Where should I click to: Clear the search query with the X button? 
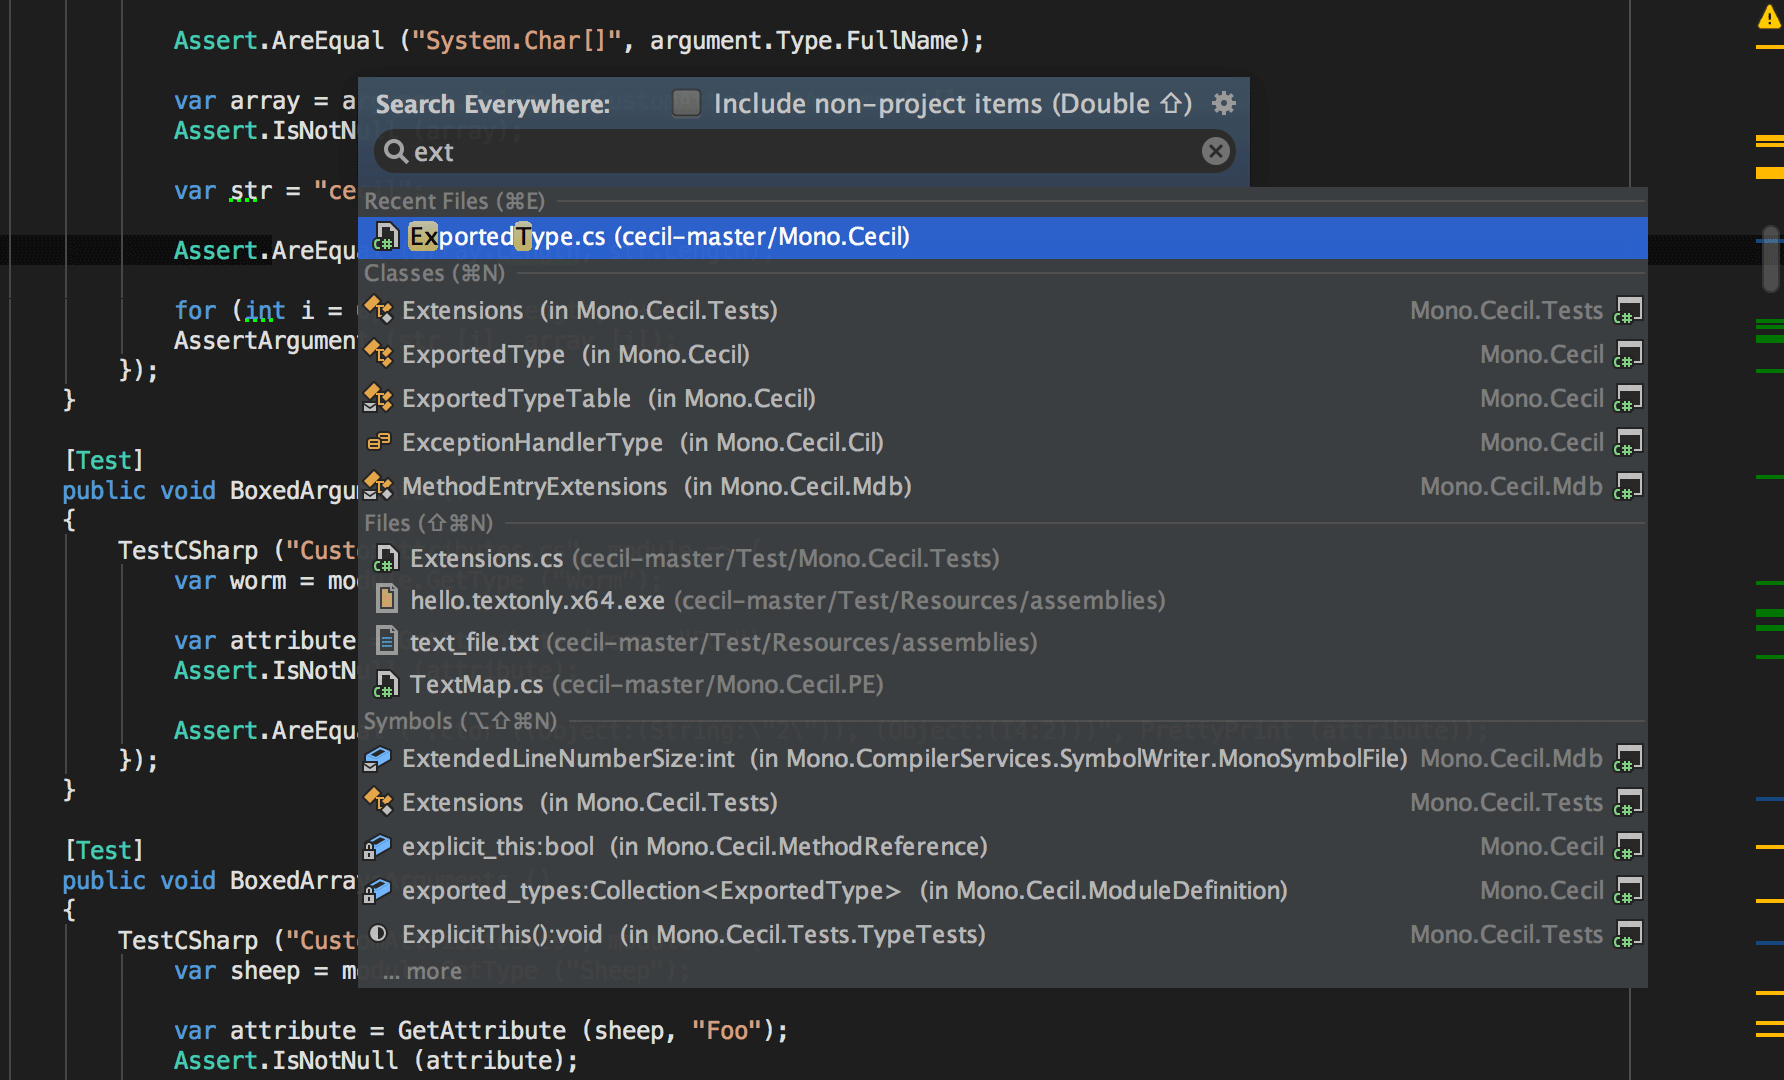coord(1215,151)
